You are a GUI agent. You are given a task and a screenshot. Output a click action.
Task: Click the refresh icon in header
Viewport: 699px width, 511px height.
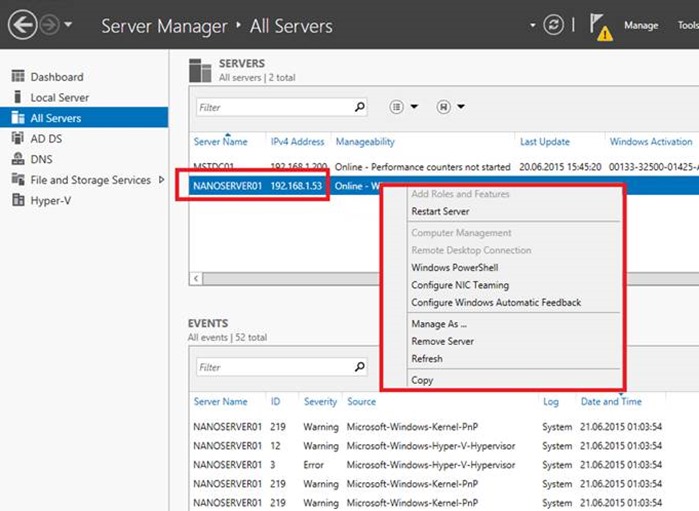(554, 25)
